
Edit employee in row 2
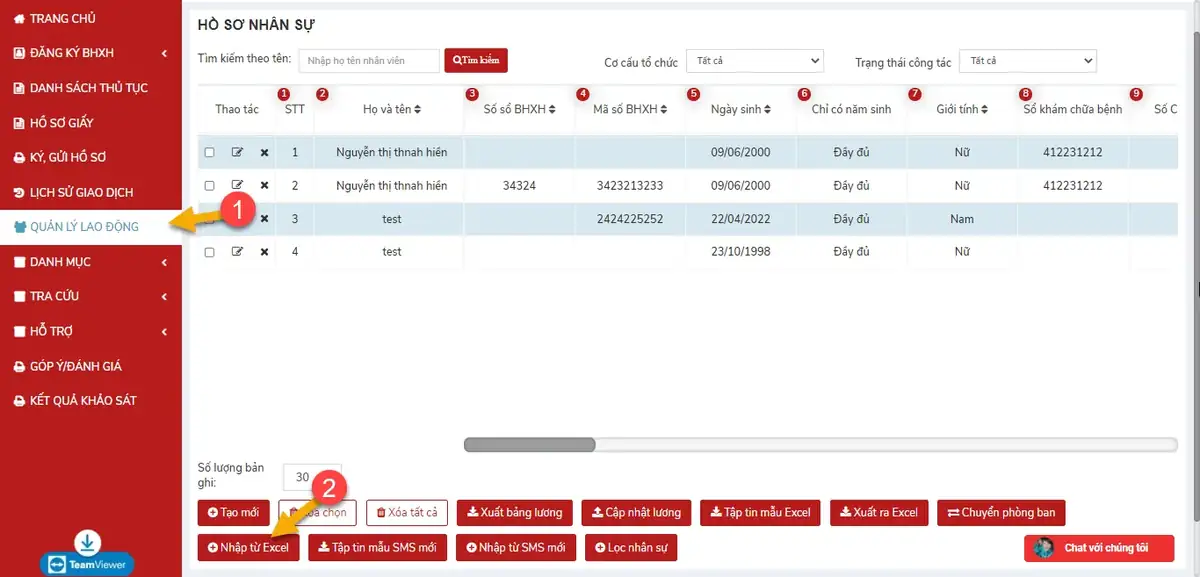[x=237, y=185]
